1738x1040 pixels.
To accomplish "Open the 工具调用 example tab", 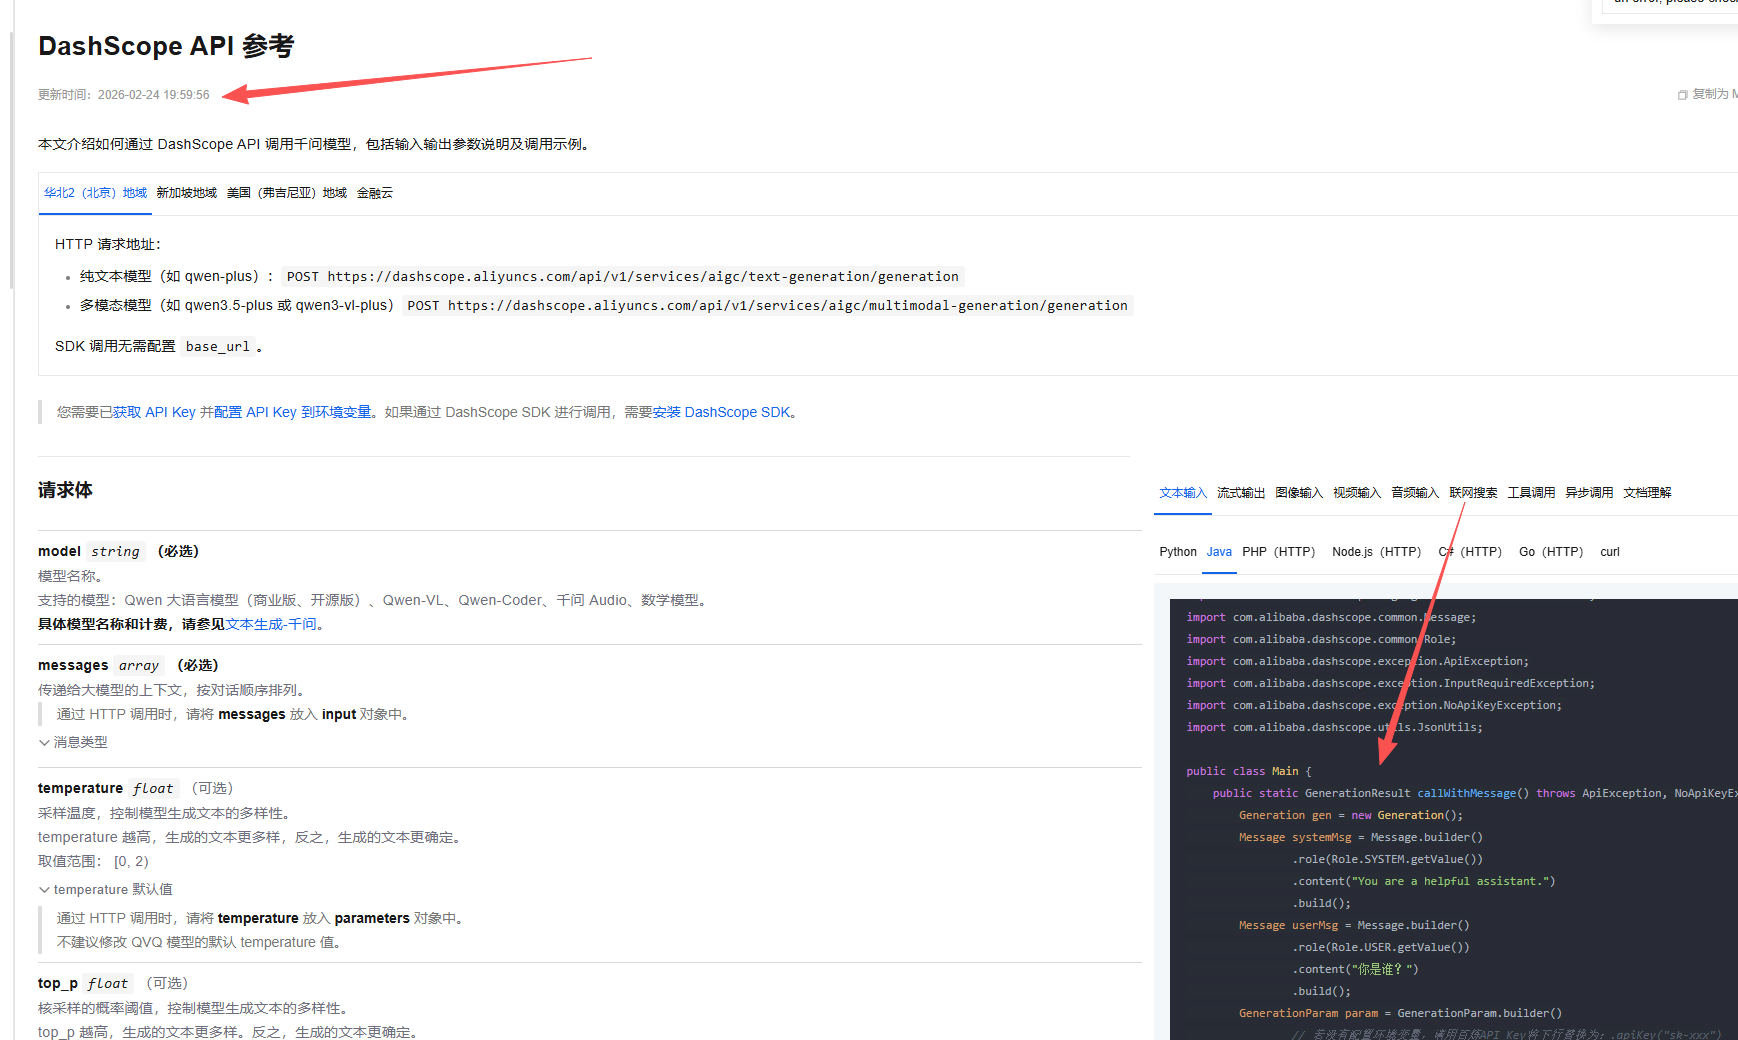I will pyautogui.click(x=1530, y=493).
